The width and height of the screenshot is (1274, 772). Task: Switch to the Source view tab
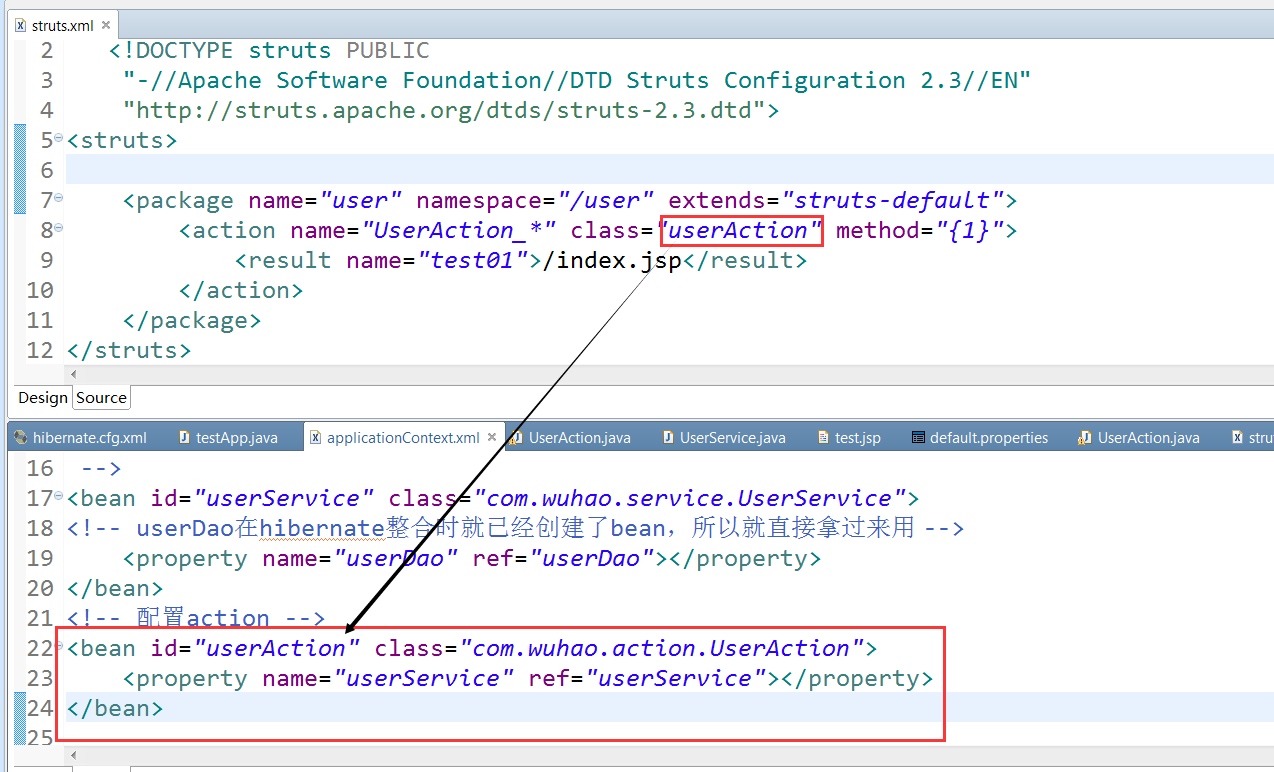coord(101,398)
